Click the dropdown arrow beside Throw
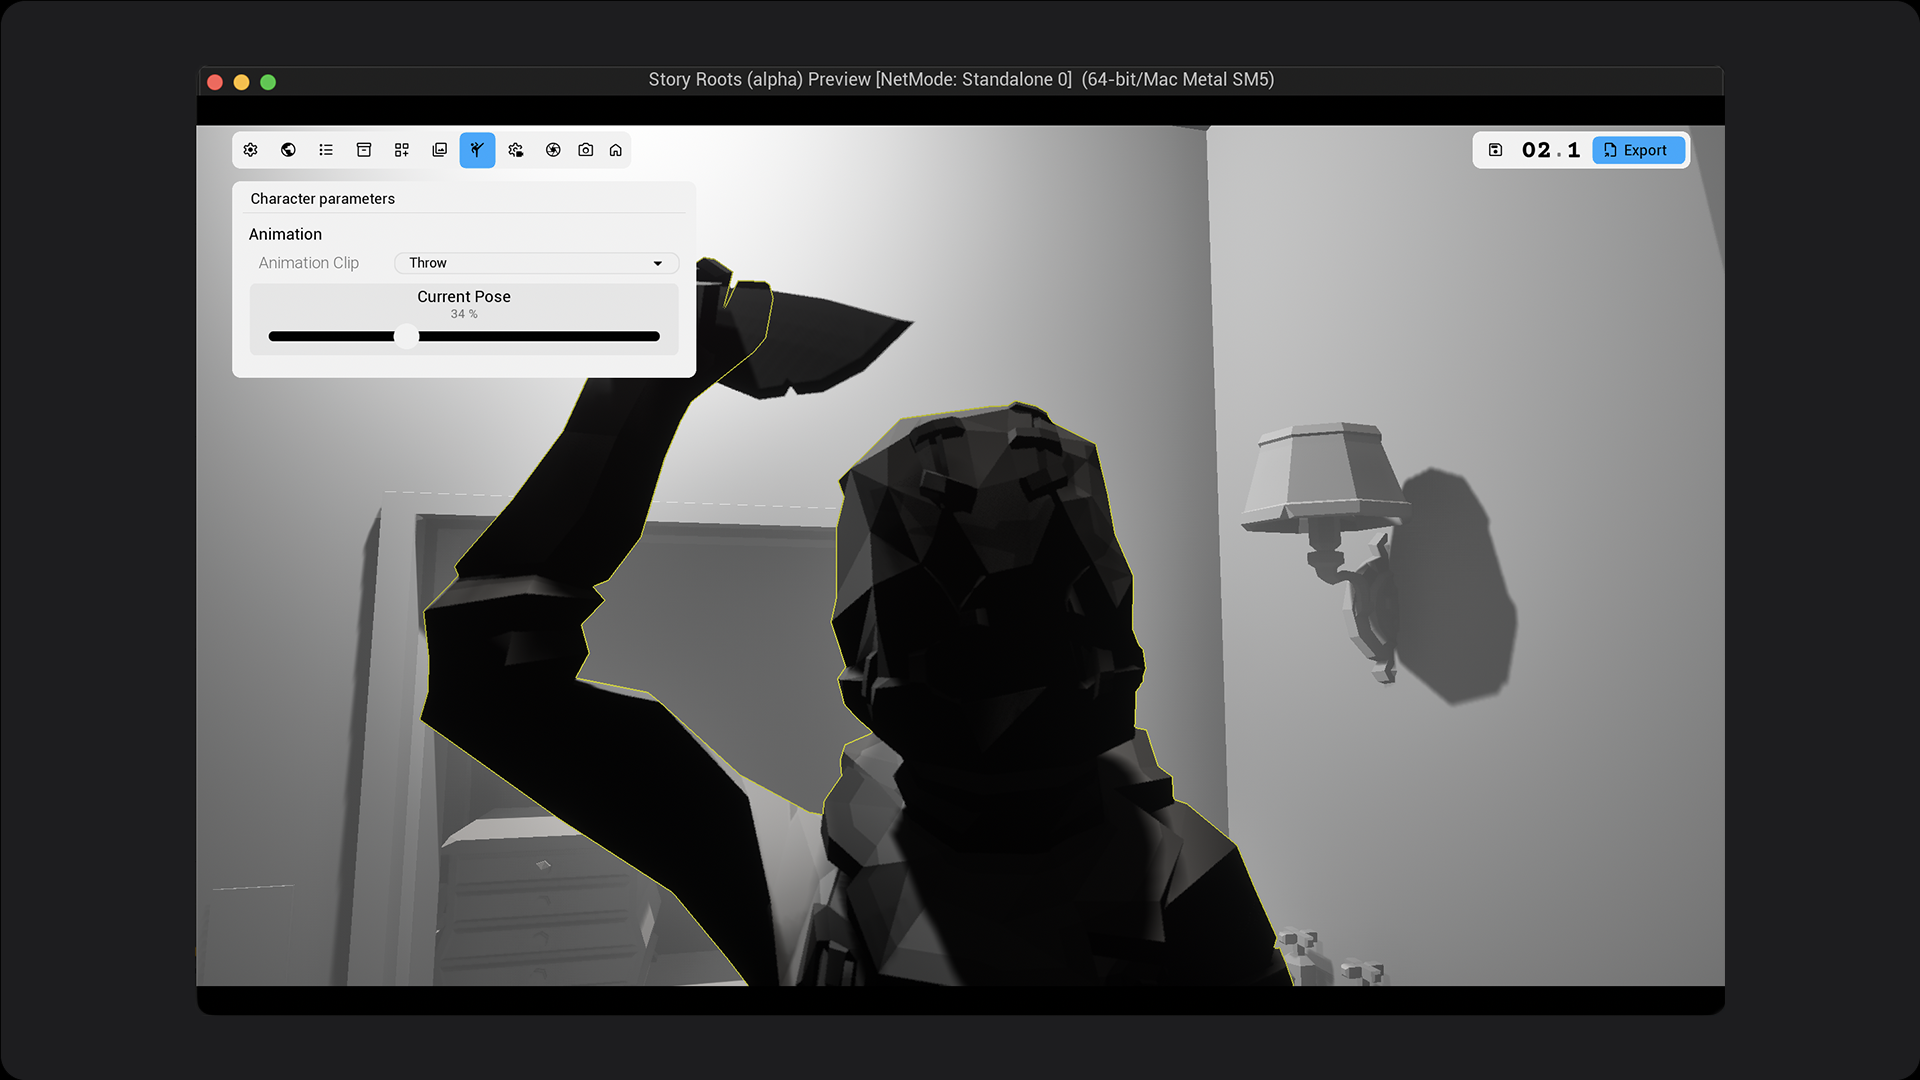The image size is (1920, 1080). [658, 263]
